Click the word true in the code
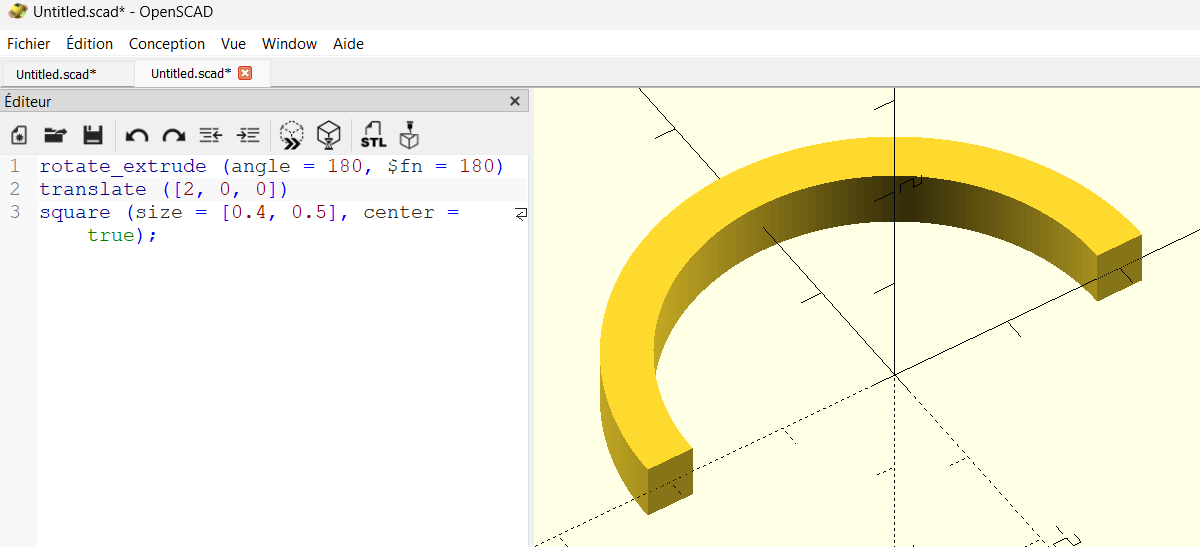The image size is (1200, 547). [111, 235]
